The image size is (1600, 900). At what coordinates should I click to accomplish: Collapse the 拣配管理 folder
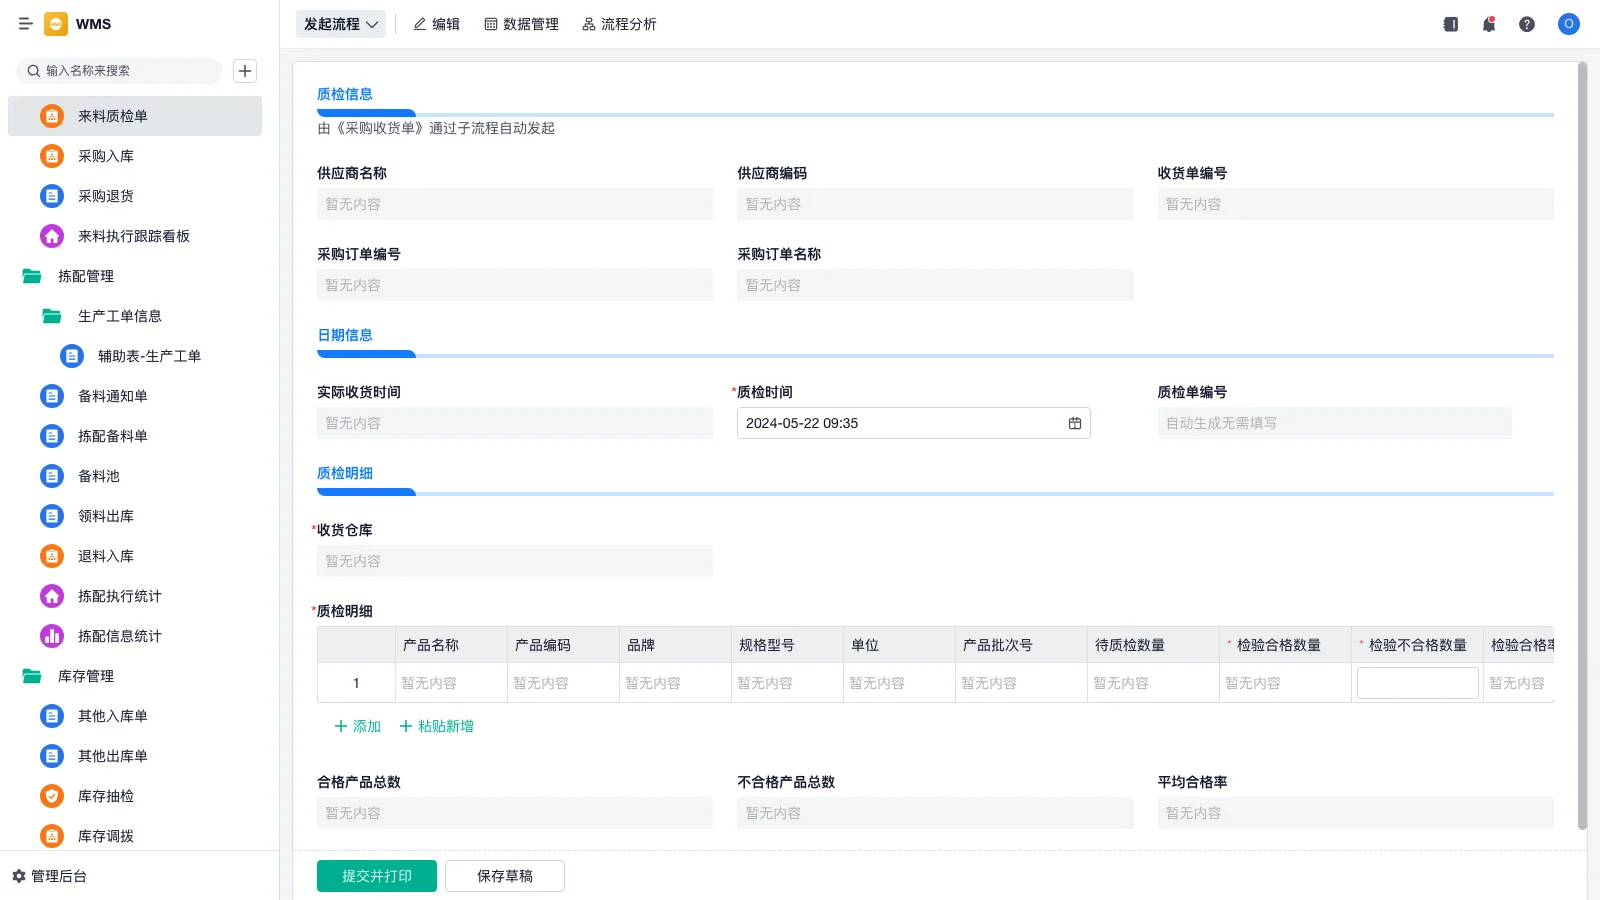point(32,276)
